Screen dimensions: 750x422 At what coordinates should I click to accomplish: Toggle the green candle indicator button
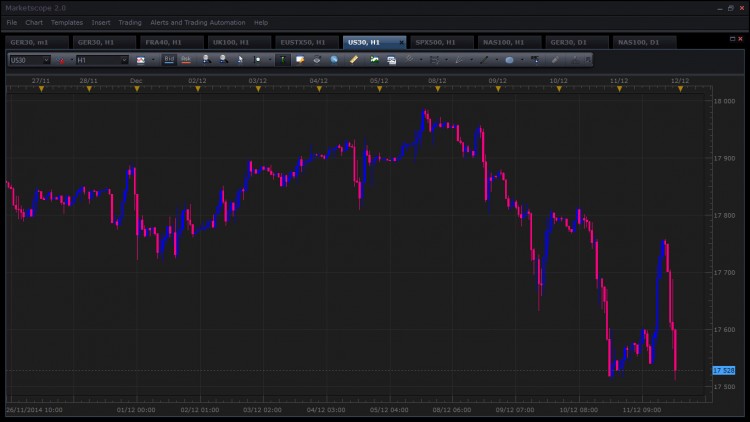[x=283, y=60]
